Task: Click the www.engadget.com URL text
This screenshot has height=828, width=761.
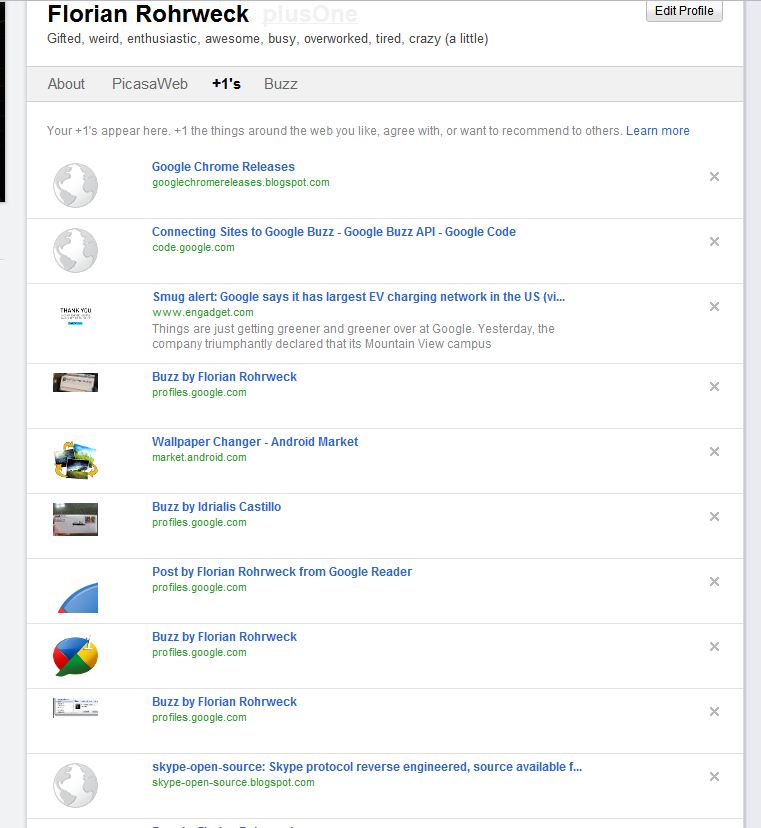Action: point(203,312)
